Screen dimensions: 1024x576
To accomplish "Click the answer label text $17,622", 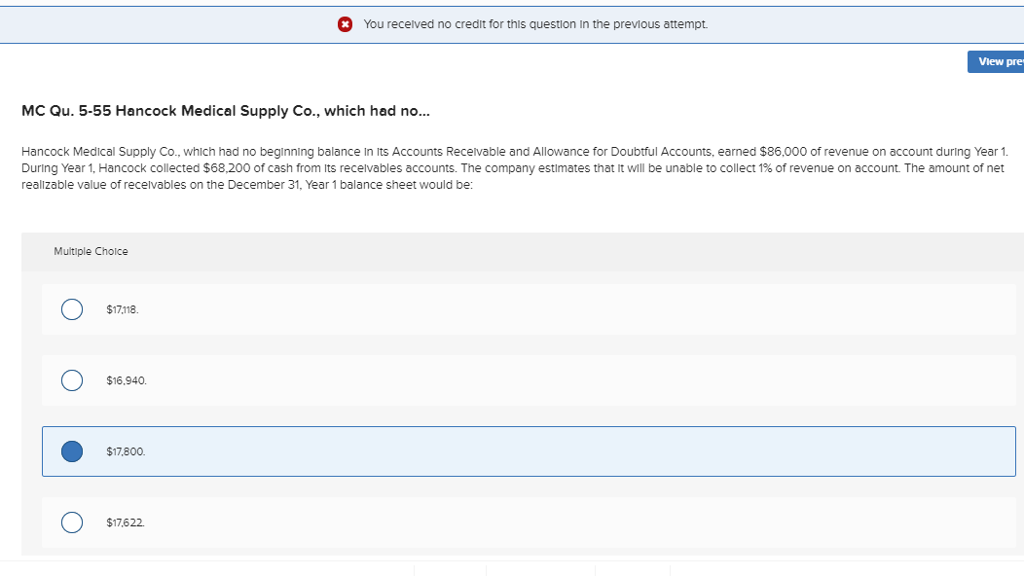I will 124,522.
